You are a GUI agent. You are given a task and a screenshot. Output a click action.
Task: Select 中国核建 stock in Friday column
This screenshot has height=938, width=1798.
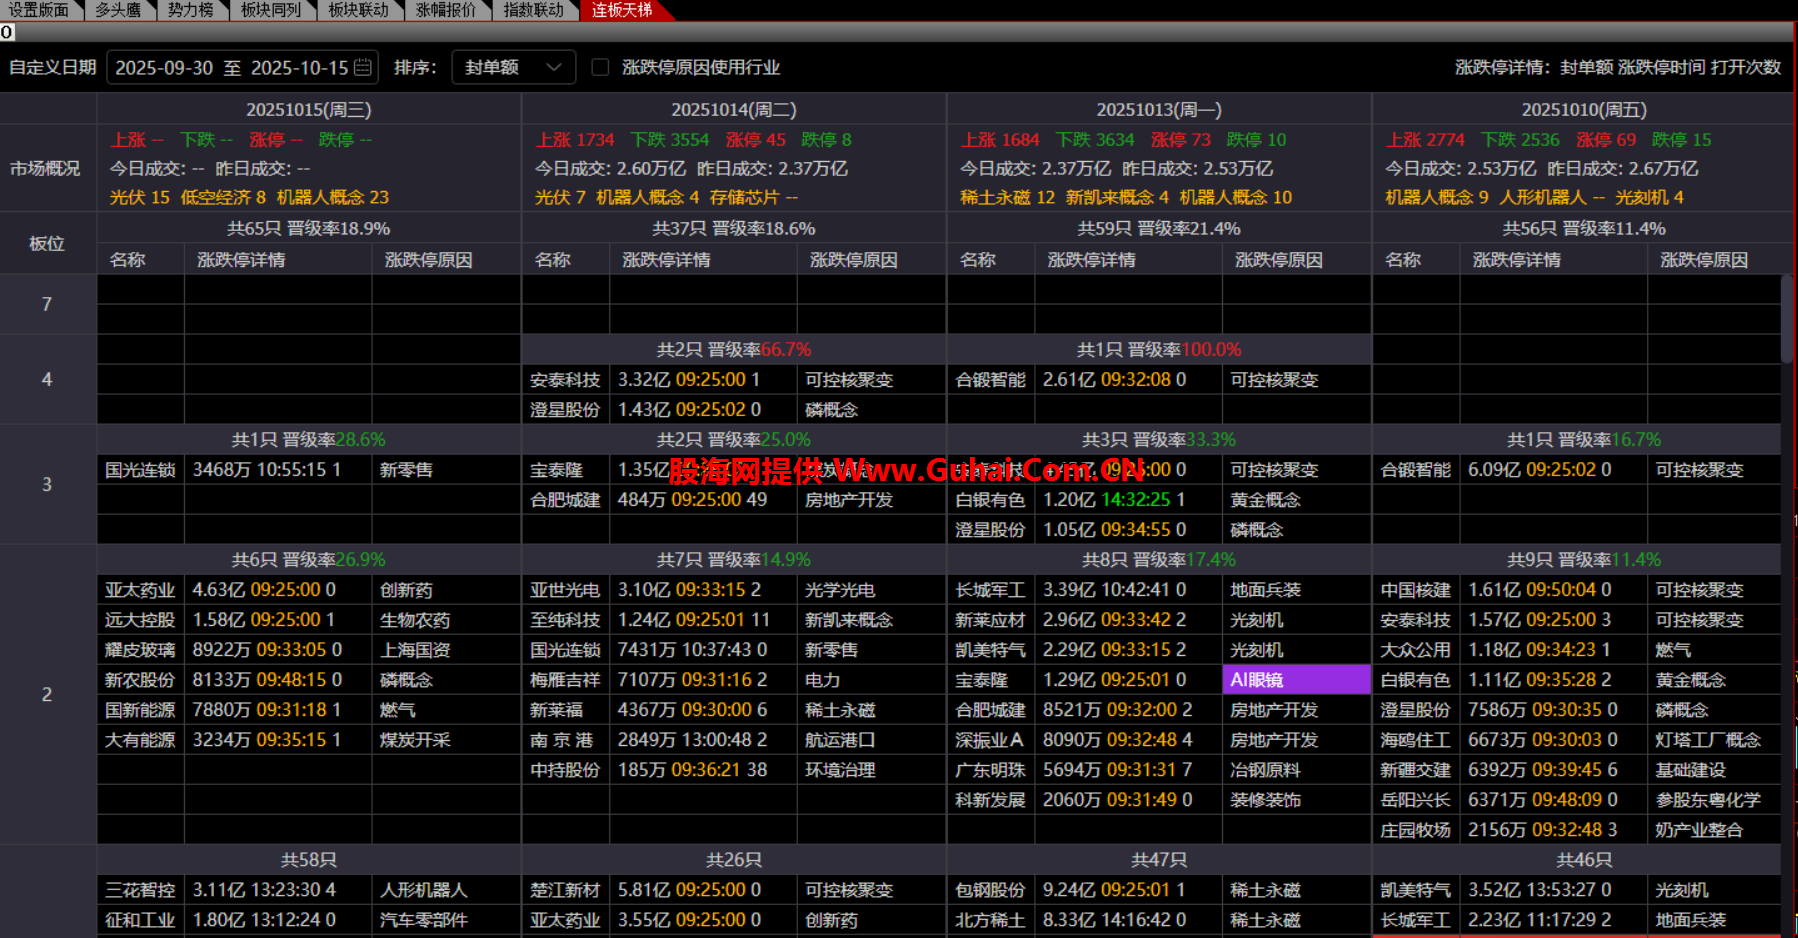point(1415,590)
